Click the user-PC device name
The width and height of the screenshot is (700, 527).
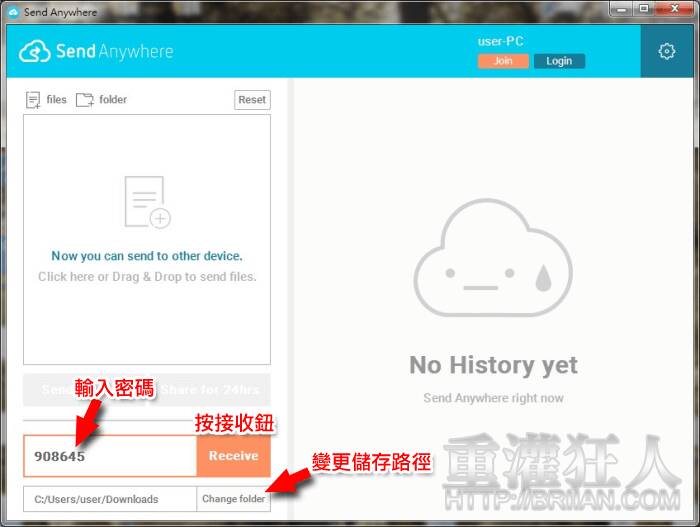500,42
